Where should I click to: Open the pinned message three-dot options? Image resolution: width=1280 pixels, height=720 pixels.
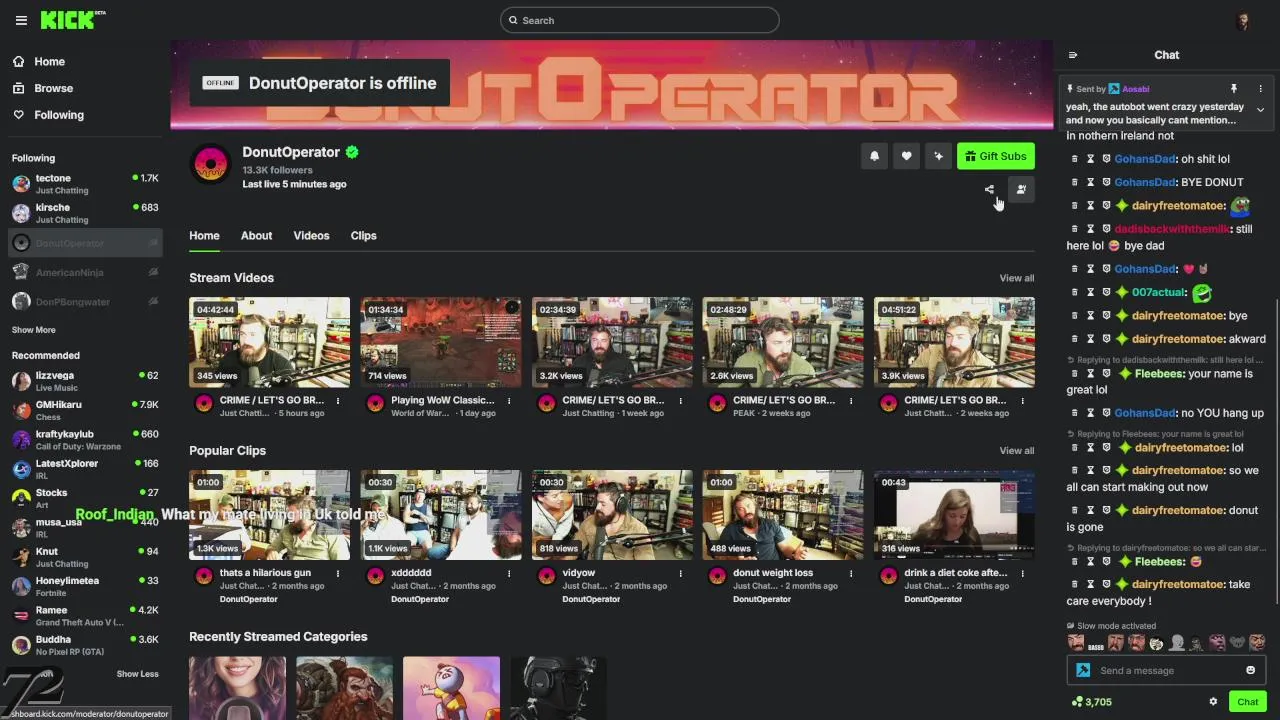(x=1260, y=89)
